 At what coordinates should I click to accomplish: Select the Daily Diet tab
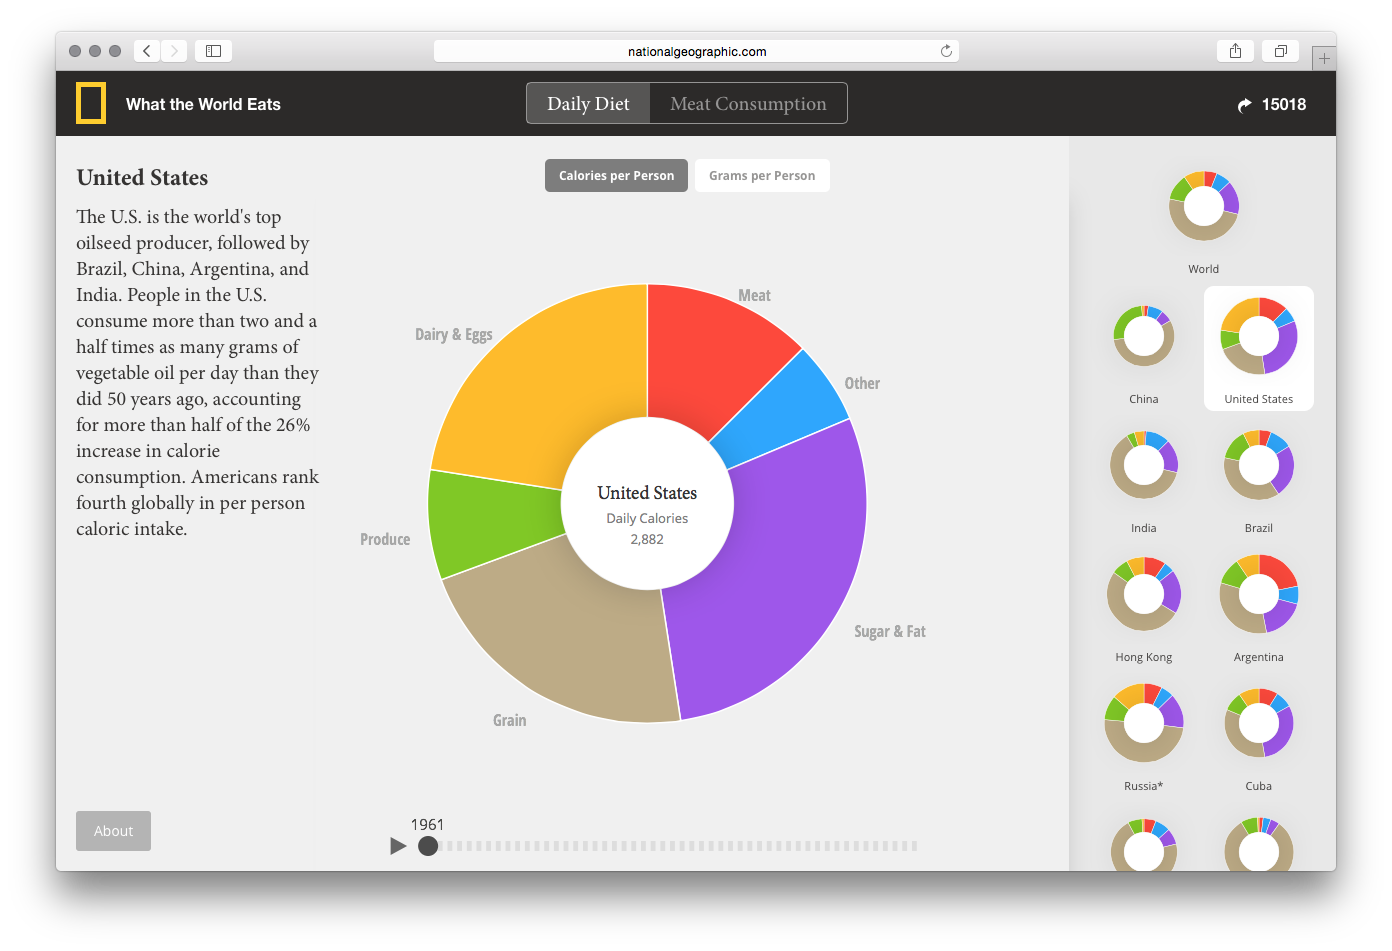point(588,104)
